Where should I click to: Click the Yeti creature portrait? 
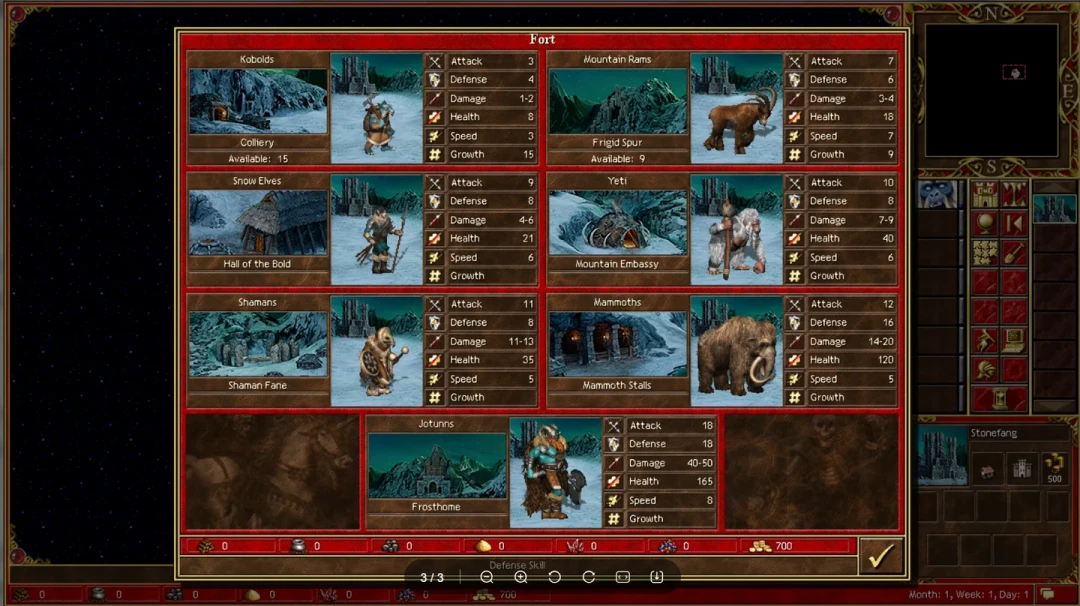(736, 229)
